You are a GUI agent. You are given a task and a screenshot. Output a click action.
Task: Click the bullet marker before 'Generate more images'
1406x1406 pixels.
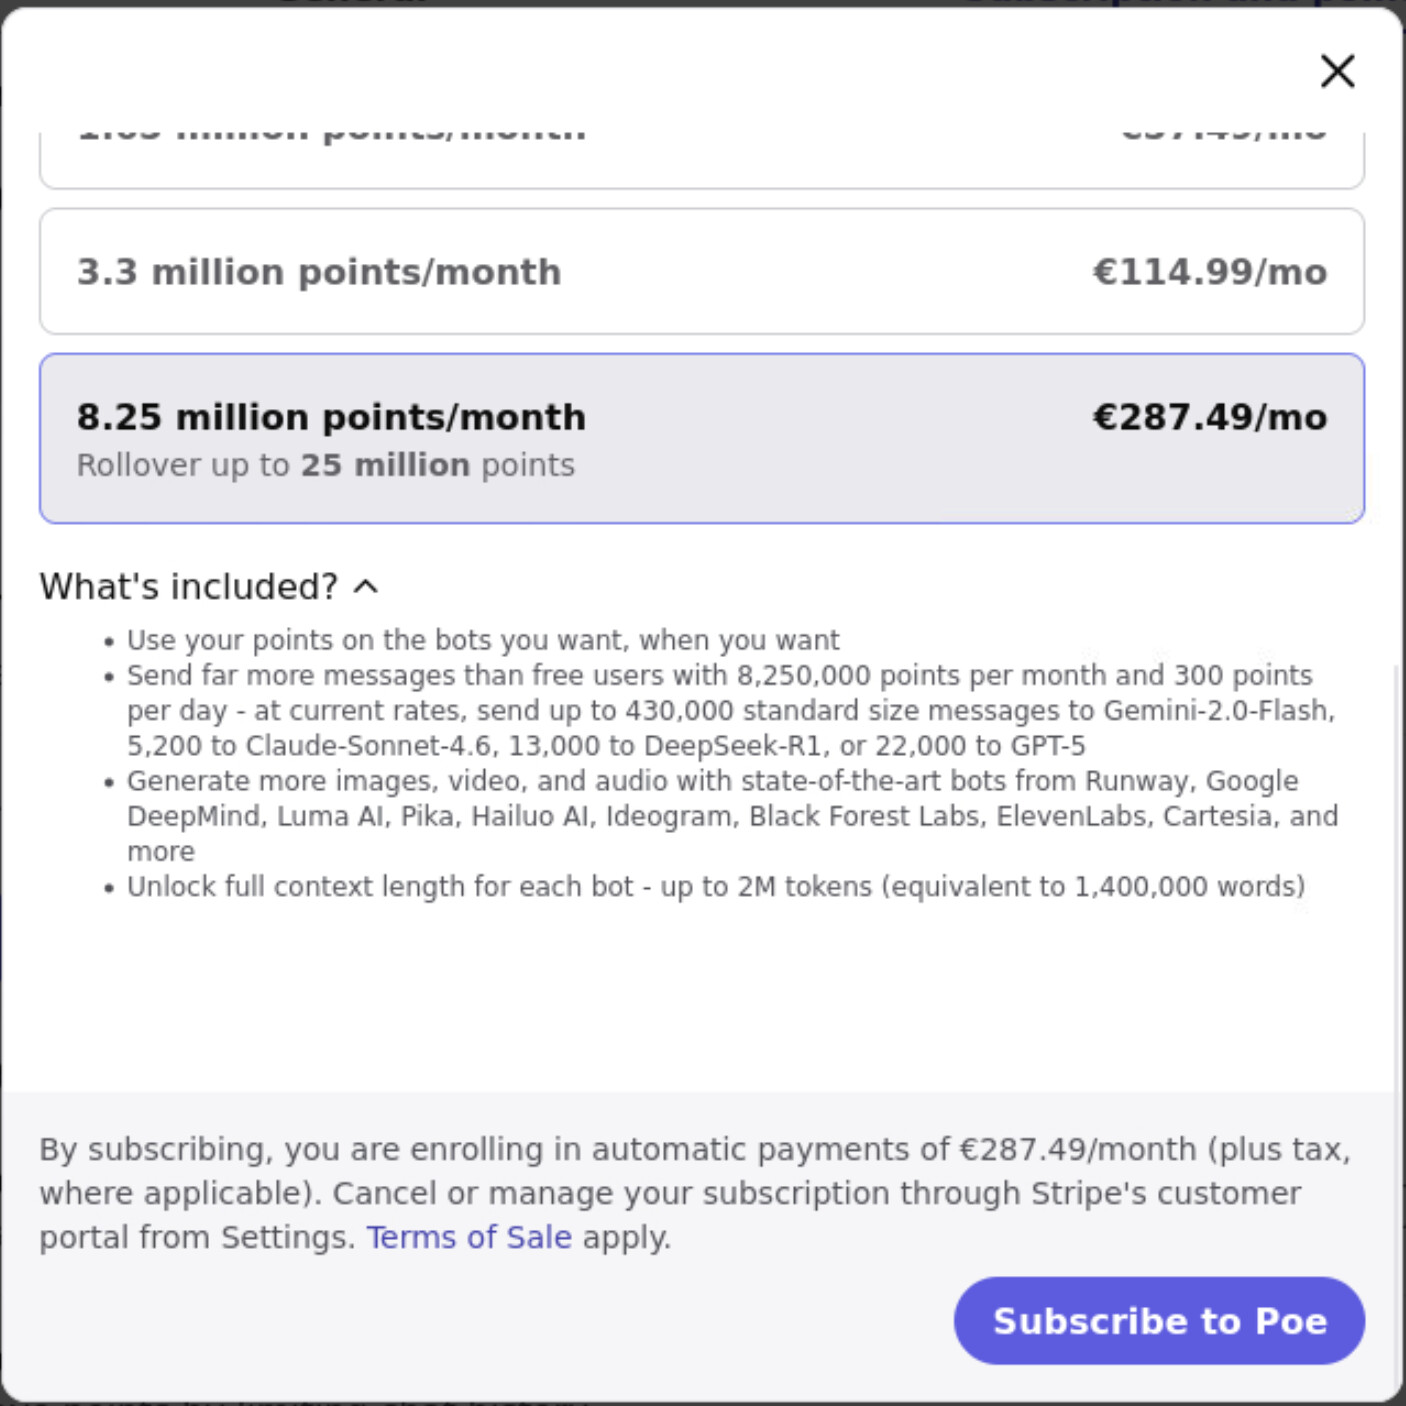tap(110, 783)
